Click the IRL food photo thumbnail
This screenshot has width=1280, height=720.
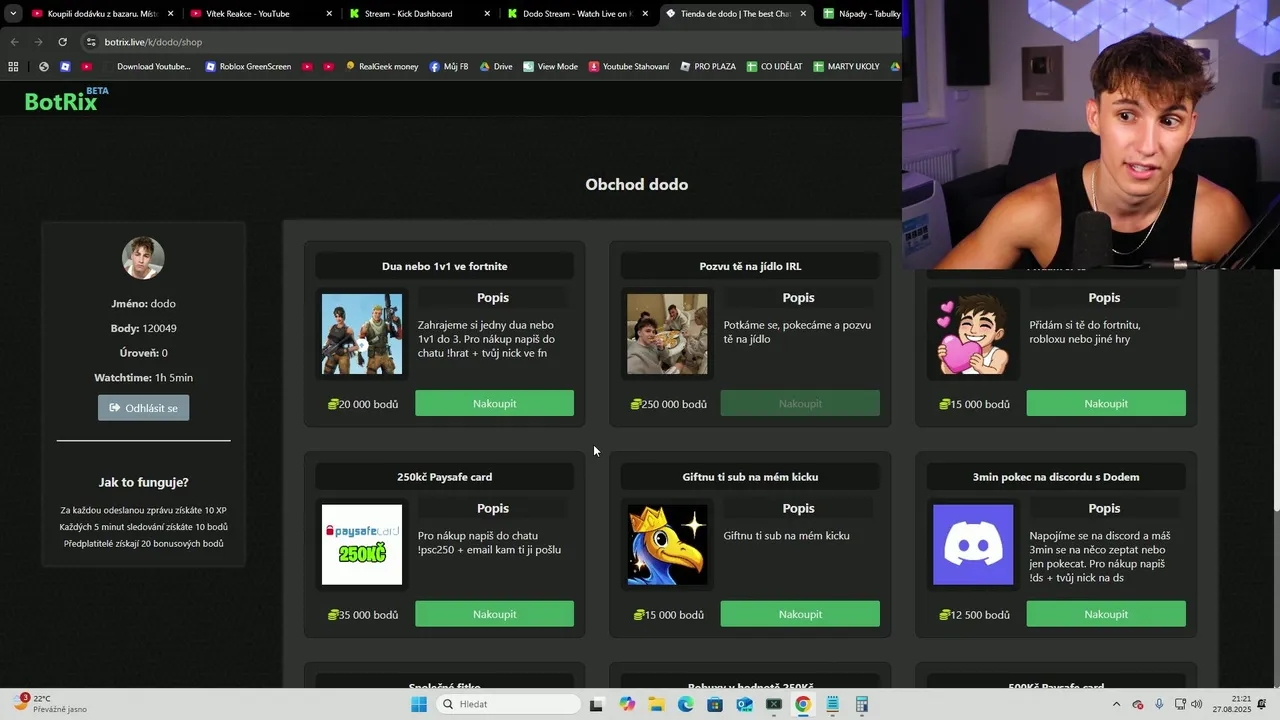coord(667,334)
